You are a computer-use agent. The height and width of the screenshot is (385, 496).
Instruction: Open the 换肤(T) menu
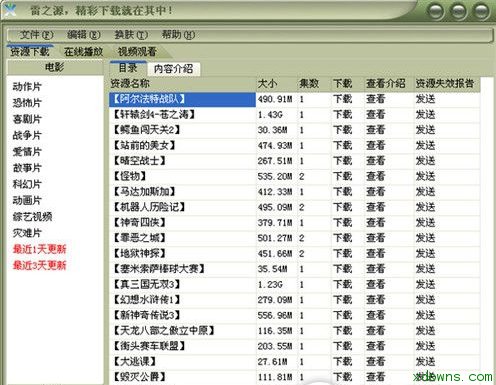coord(131,35)
